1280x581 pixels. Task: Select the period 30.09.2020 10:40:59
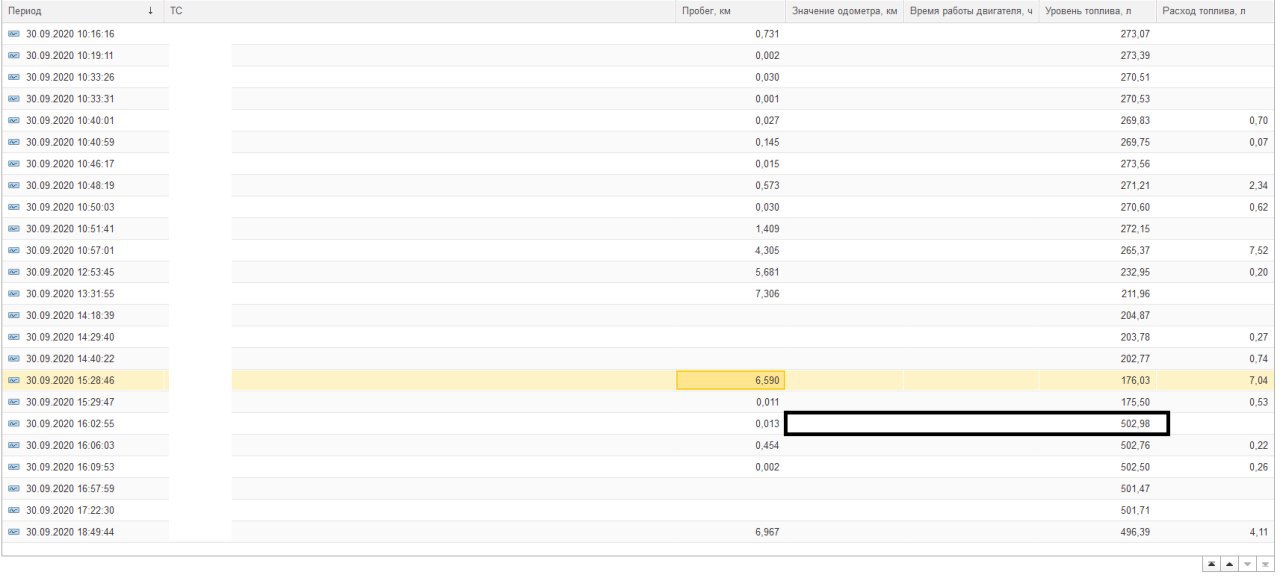coord(70,142)
